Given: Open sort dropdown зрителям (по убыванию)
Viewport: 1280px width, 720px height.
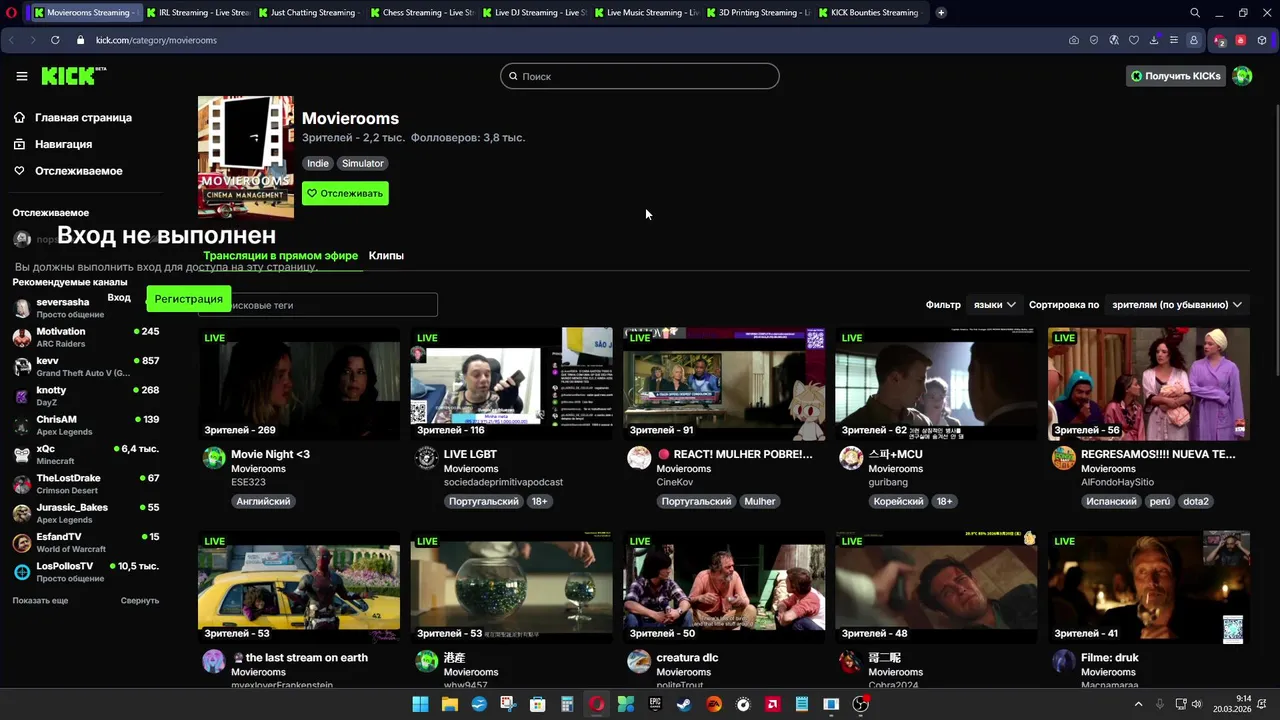Looking at the screenshot, I should click(x=1177, y=305).
